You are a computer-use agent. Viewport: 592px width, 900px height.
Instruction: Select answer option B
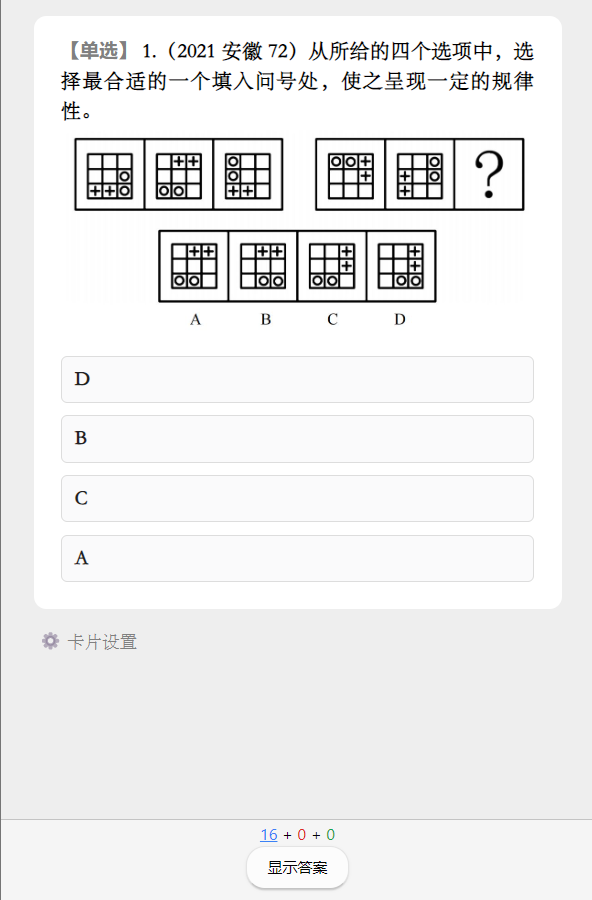coord(297,439)
